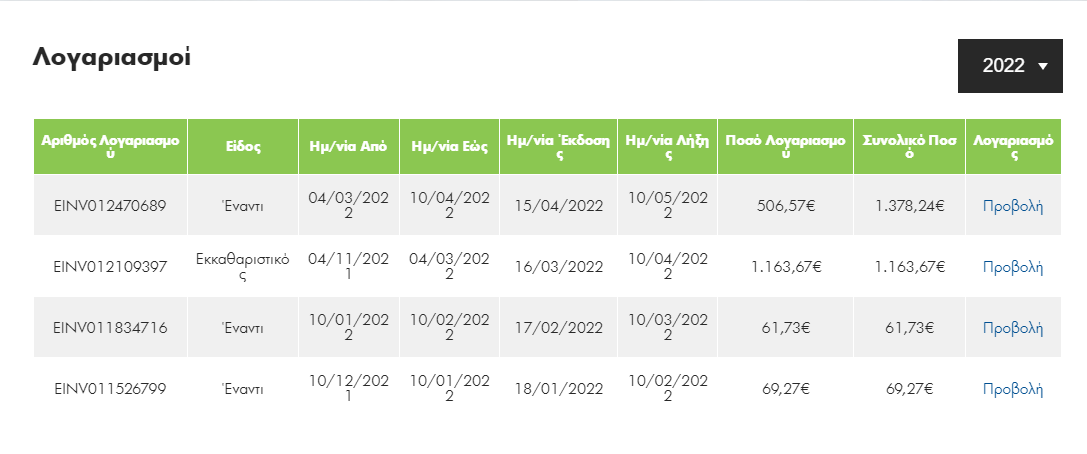Select the Ημ/νία Από column header

[x=349, y=147]
